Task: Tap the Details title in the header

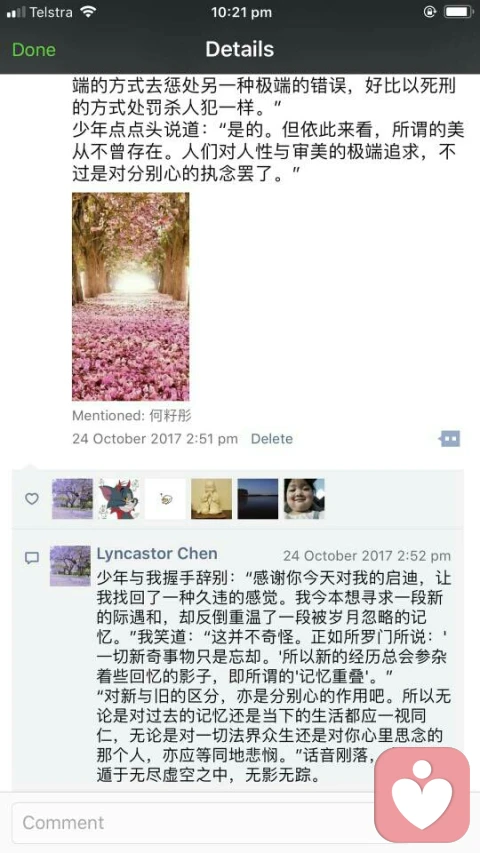Action: (x=239, y=50)
